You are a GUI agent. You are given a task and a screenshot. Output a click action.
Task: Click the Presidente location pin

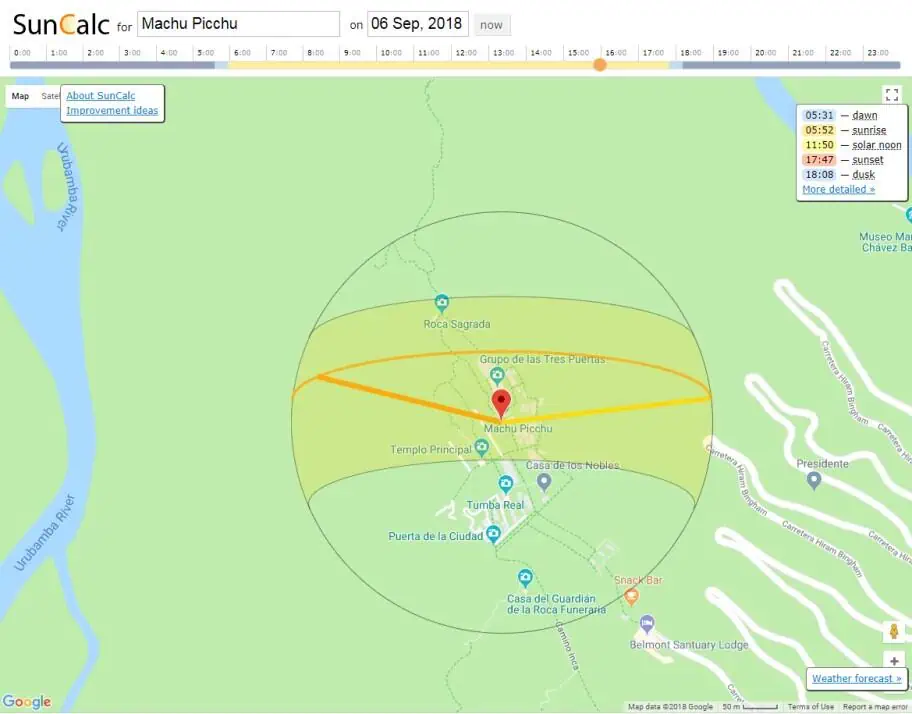click(x=814, y=481)
